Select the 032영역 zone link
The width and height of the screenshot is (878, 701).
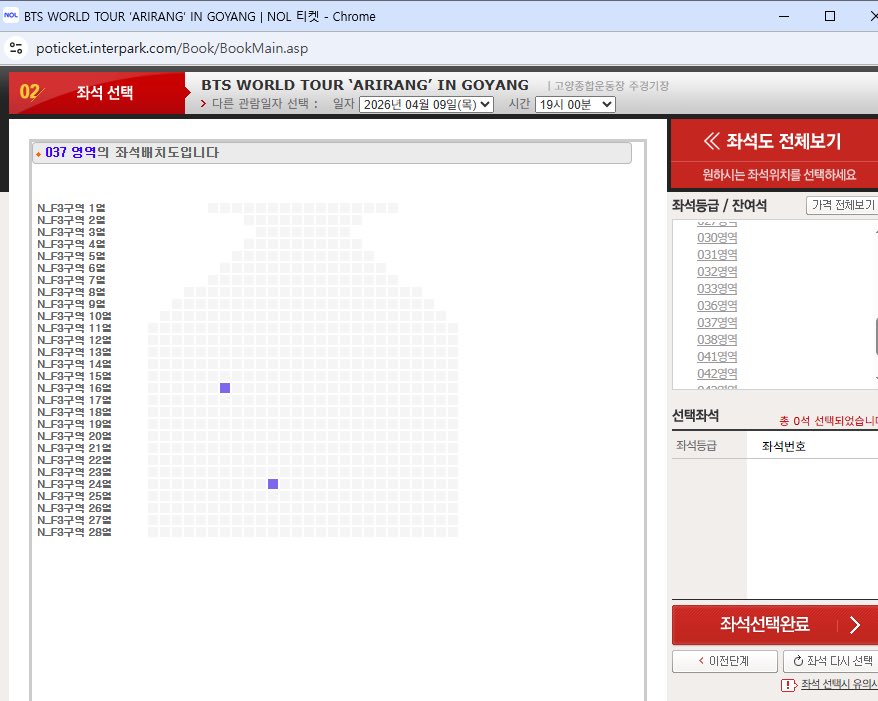[717, 272]
